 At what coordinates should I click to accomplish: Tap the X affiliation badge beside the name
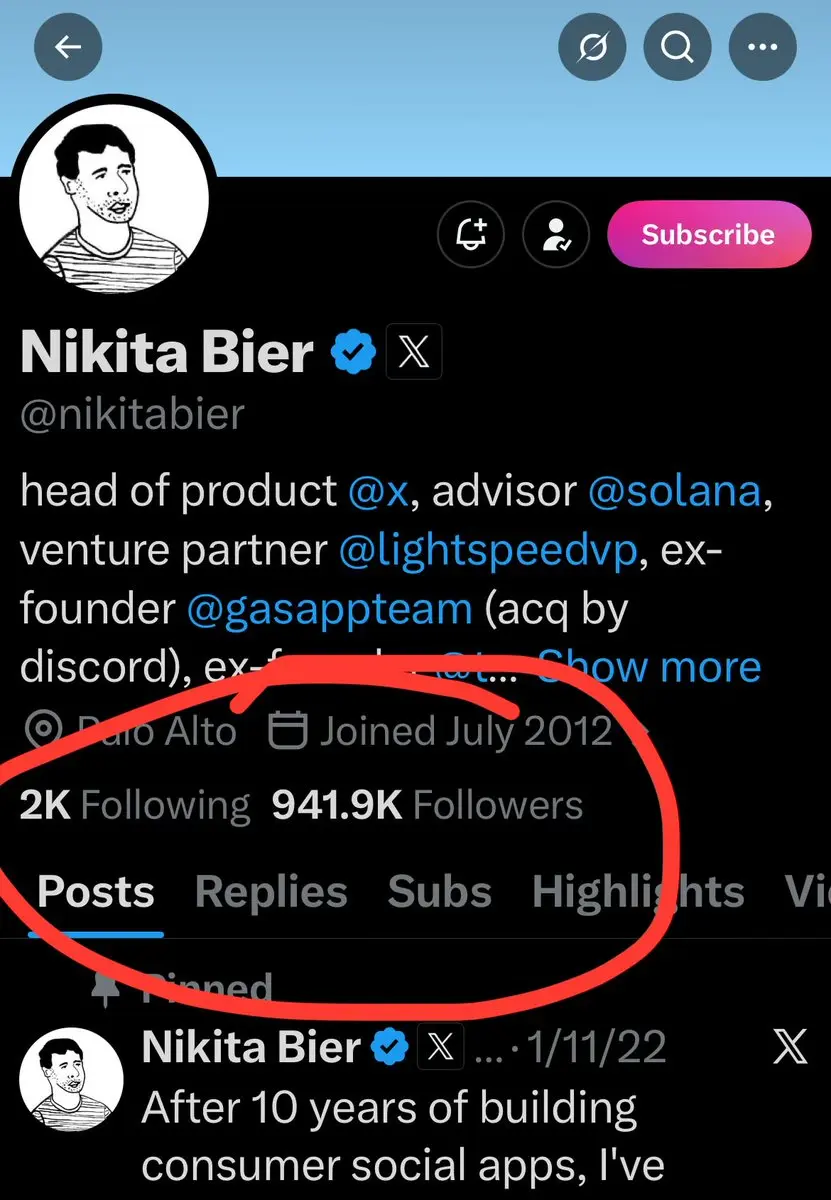(x=412, y=353)
